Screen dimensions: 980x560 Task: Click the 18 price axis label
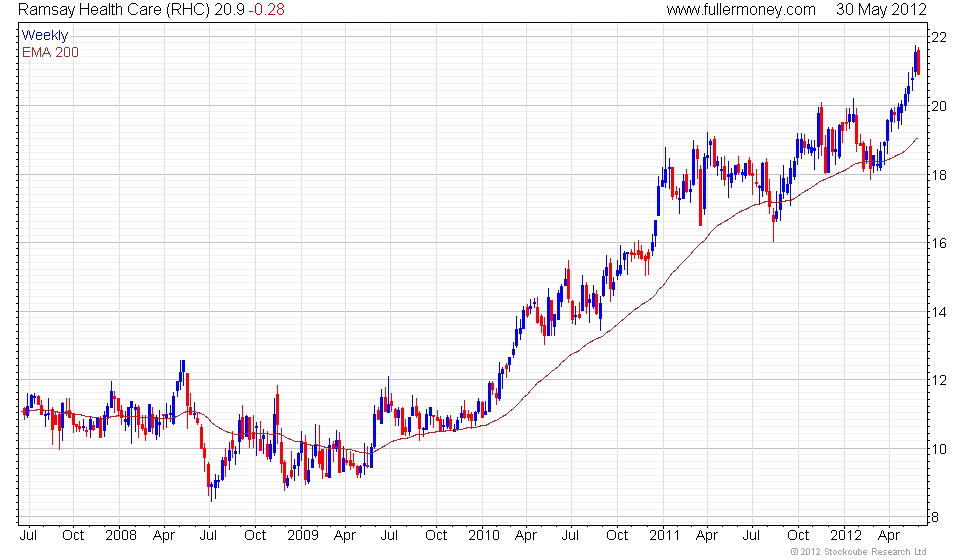(x=939, y=175)
